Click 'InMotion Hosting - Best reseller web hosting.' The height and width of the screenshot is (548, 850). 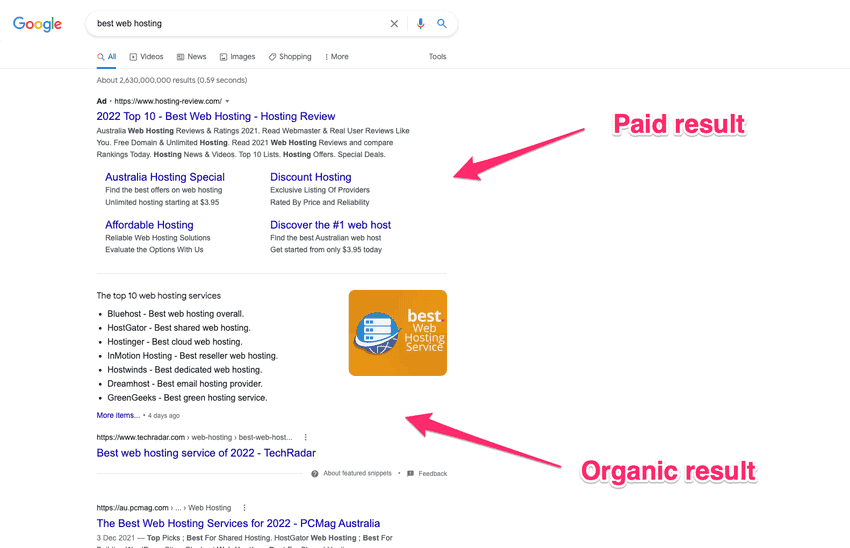pyautogui.click(x=192, y=356)
